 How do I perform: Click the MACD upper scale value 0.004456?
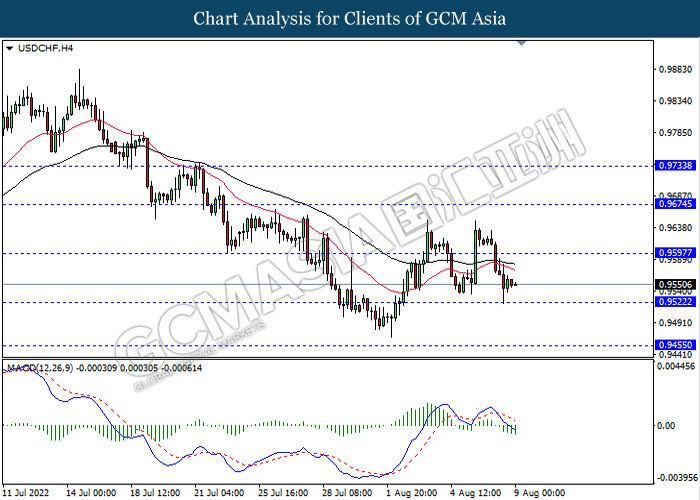point(677,367)
